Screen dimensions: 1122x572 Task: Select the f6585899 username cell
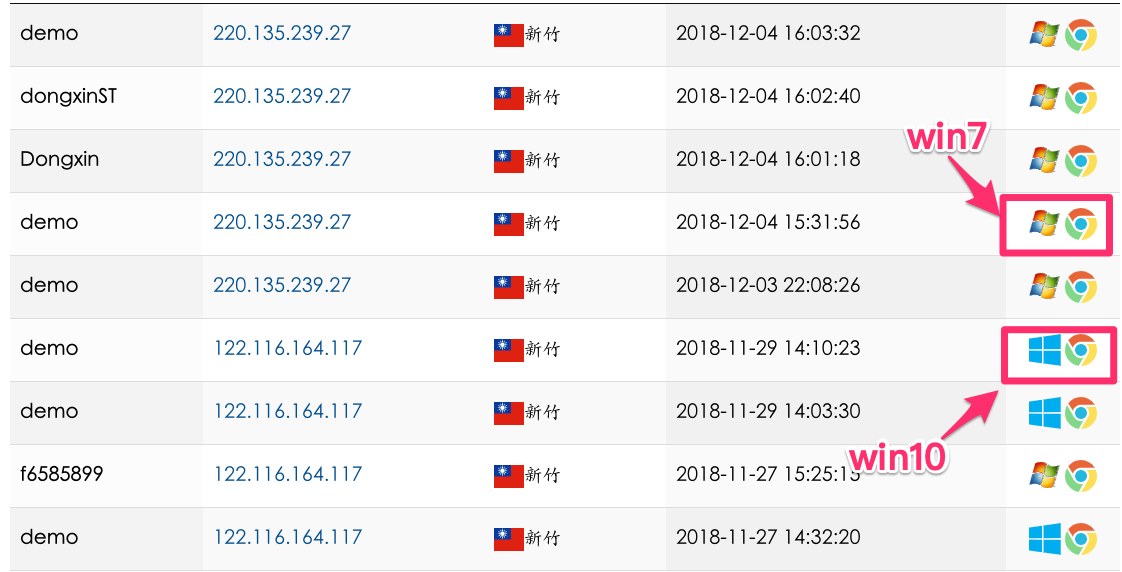(x=62, y=474)
